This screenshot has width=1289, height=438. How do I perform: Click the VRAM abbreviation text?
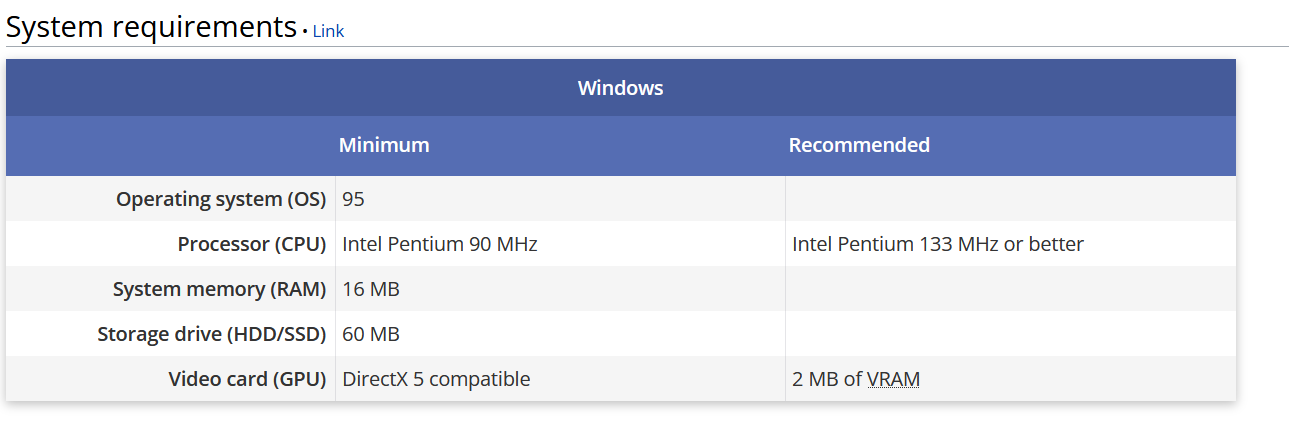pyautogui.click(x=893, y=379)
